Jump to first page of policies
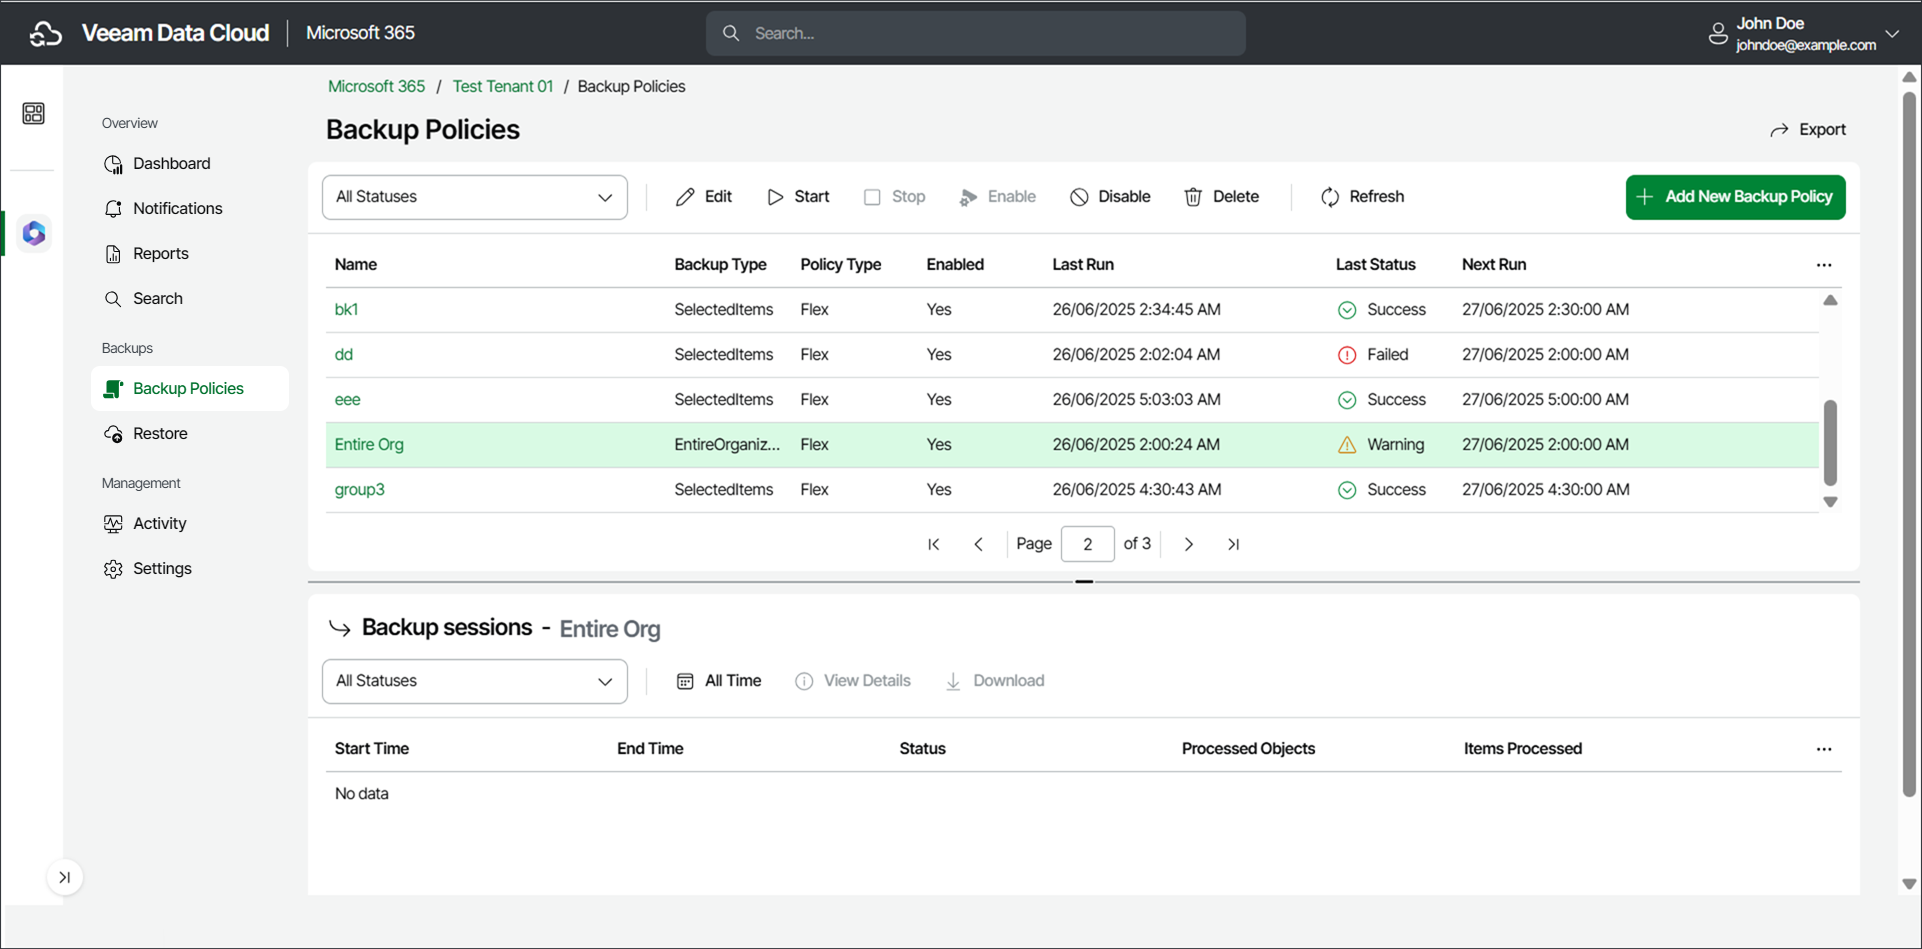The image size is (1922, 949). click(933, 544)
